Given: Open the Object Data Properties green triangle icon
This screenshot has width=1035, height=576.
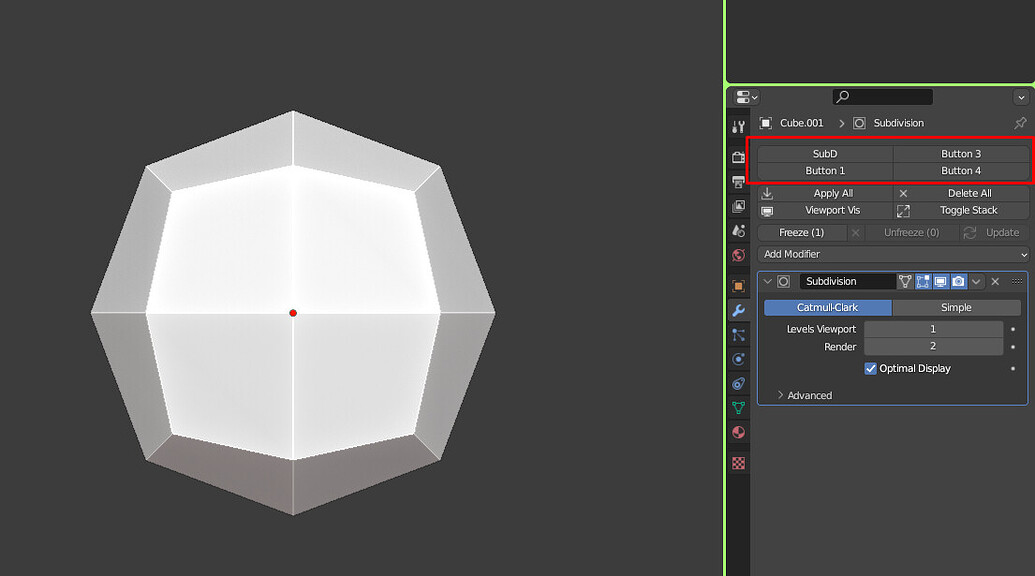Looking at the screenshot, I should pyautogui.click(x=738, y=409).
